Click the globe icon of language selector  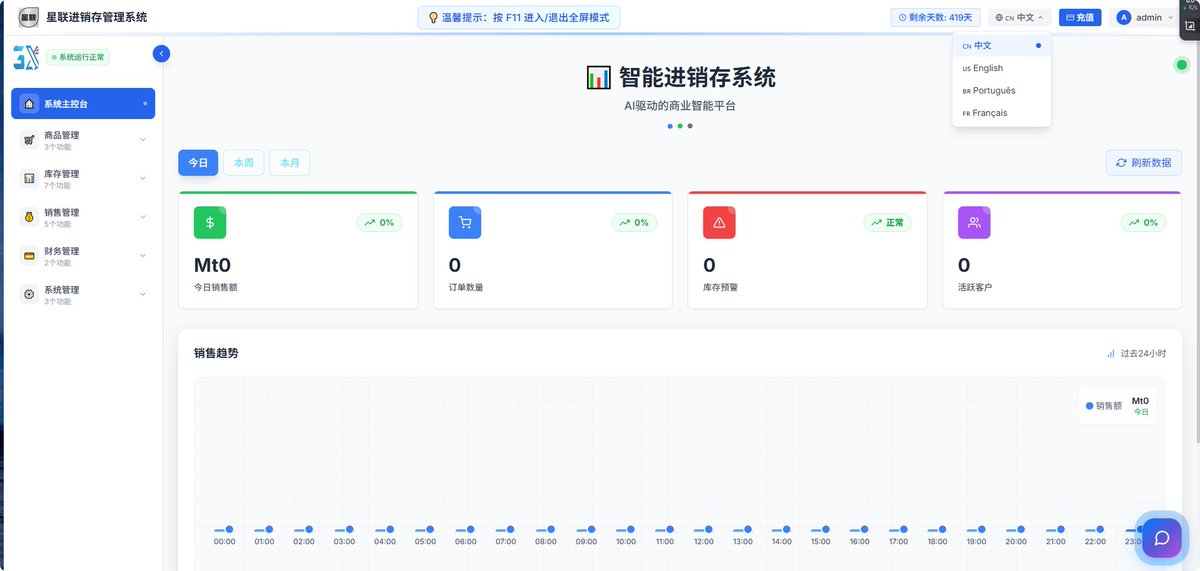click(999, 17)
